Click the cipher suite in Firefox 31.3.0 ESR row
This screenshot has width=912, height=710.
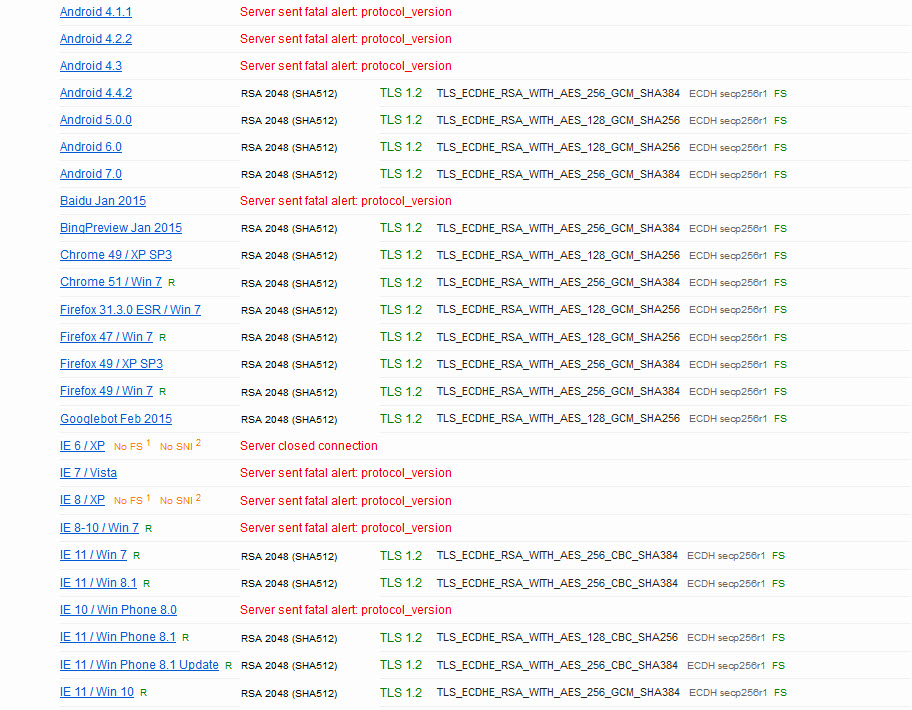tap(558, 309)
